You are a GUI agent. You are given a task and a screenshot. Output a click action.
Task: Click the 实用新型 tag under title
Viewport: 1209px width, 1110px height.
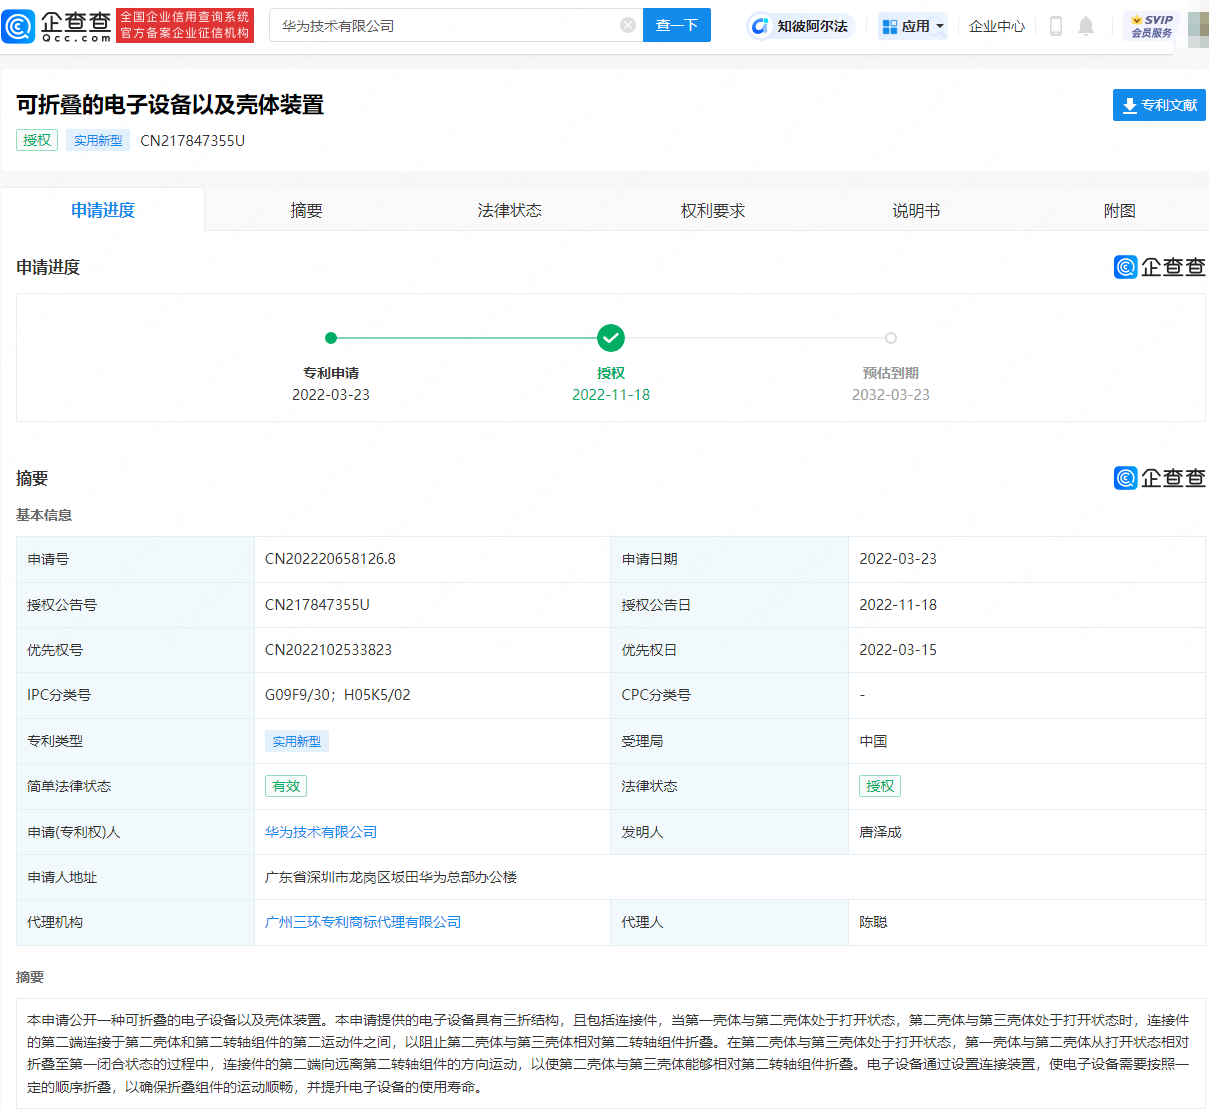point(98,140)
